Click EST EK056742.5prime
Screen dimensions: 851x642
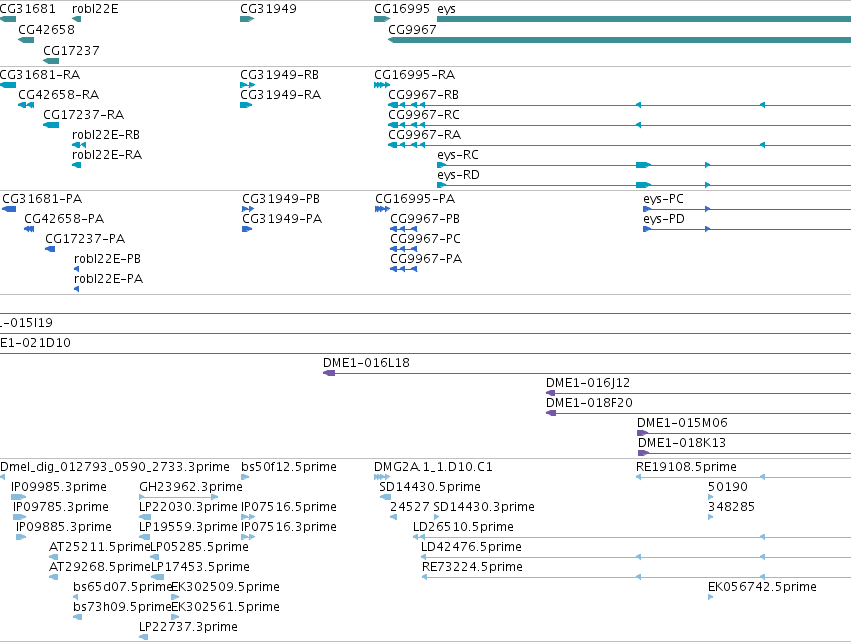pos(762,587)
